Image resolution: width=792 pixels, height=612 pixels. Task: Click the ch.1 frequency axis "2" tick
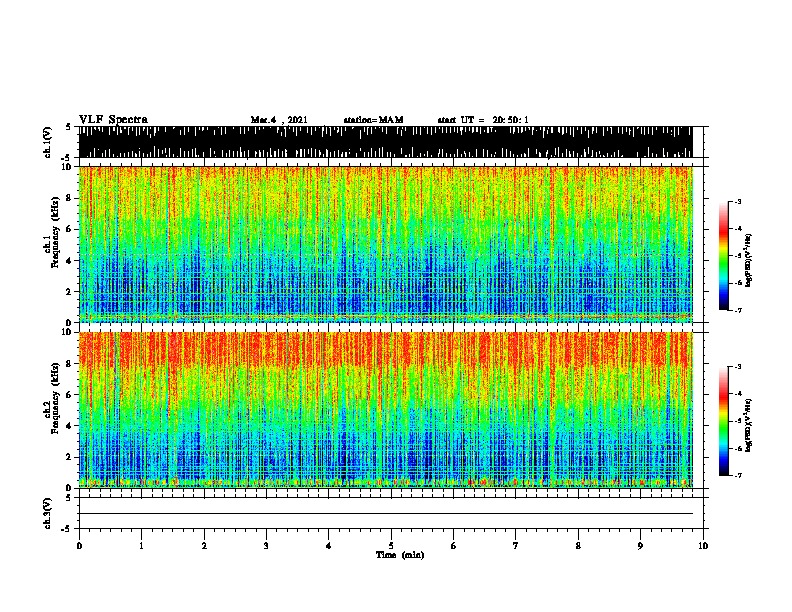(x=70, y=291)
